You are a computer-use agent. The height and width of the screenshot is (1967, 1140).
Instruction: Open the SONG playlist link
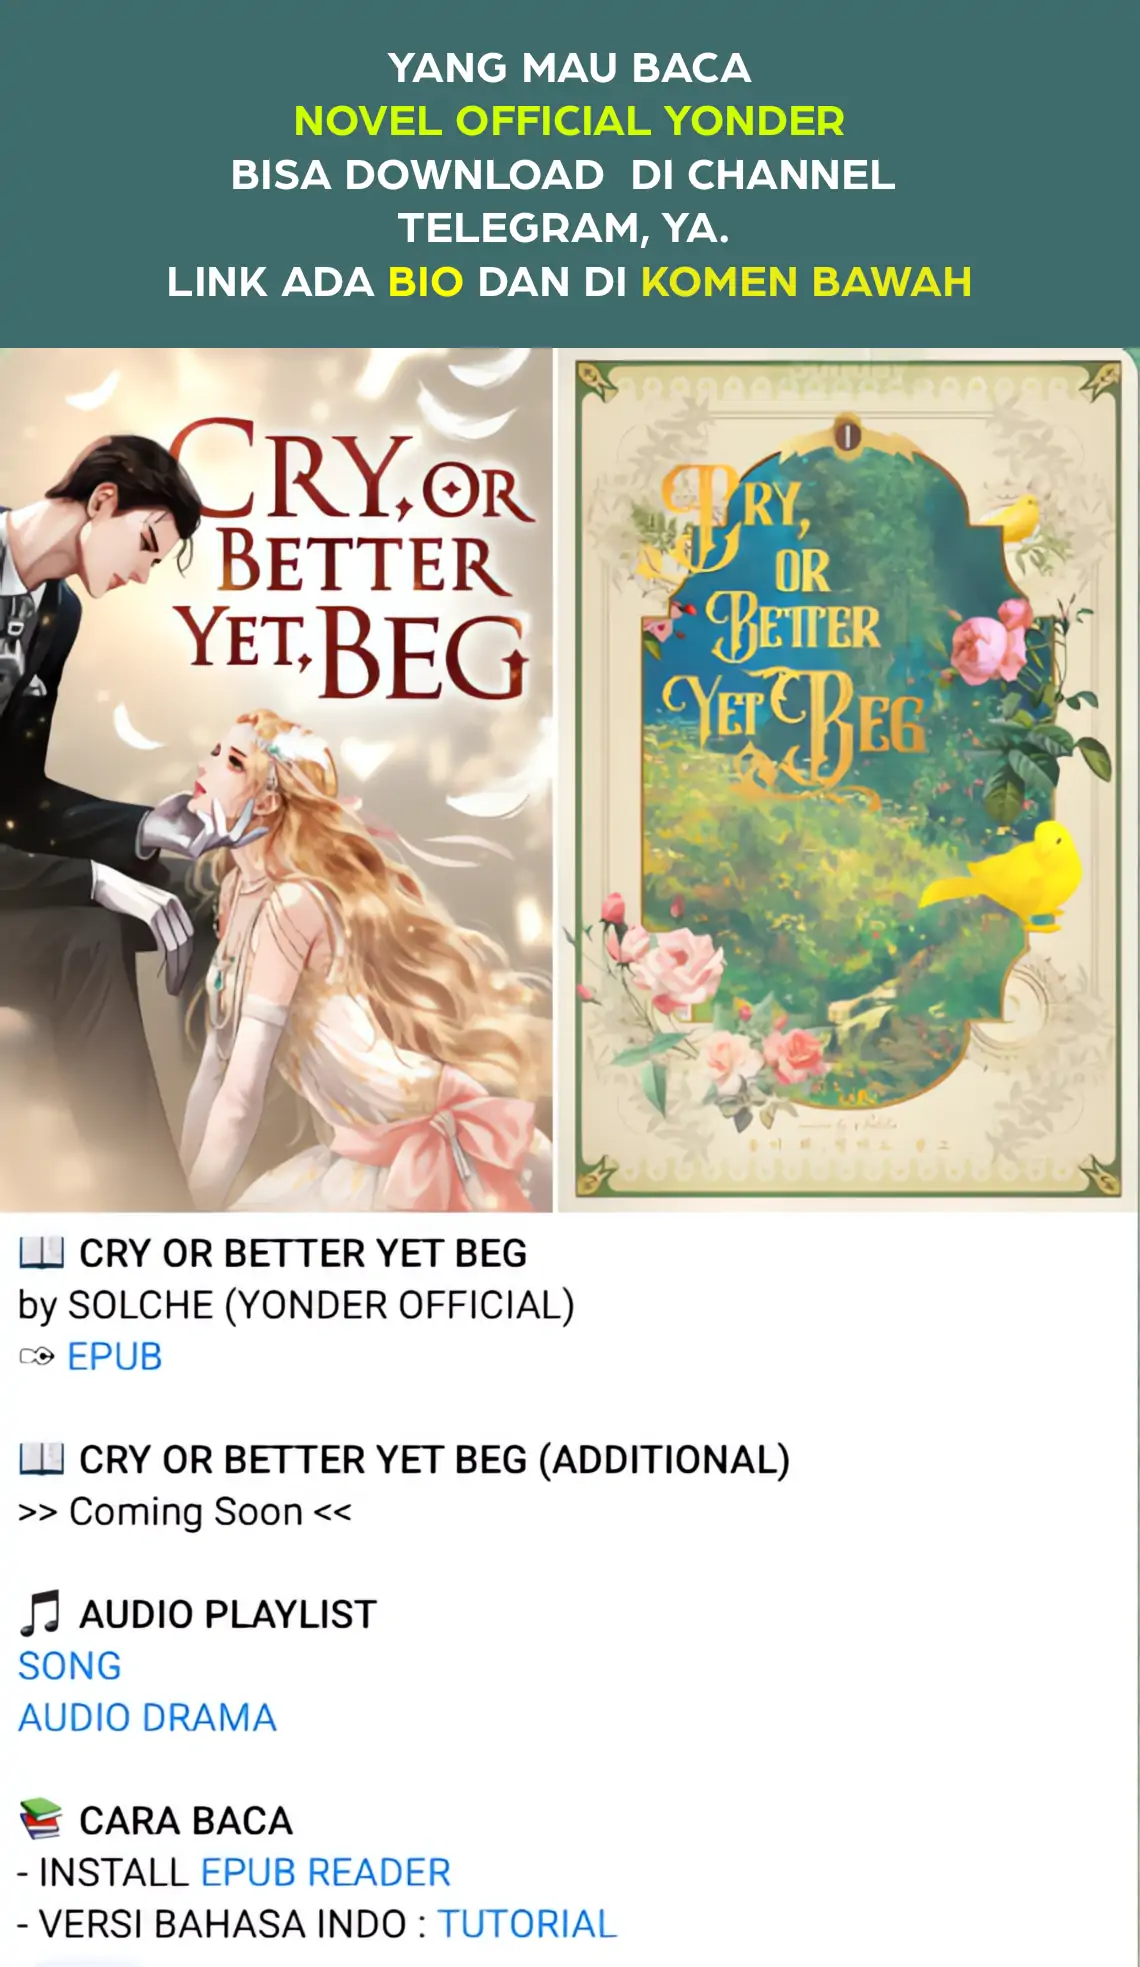tap(70, 1666)
